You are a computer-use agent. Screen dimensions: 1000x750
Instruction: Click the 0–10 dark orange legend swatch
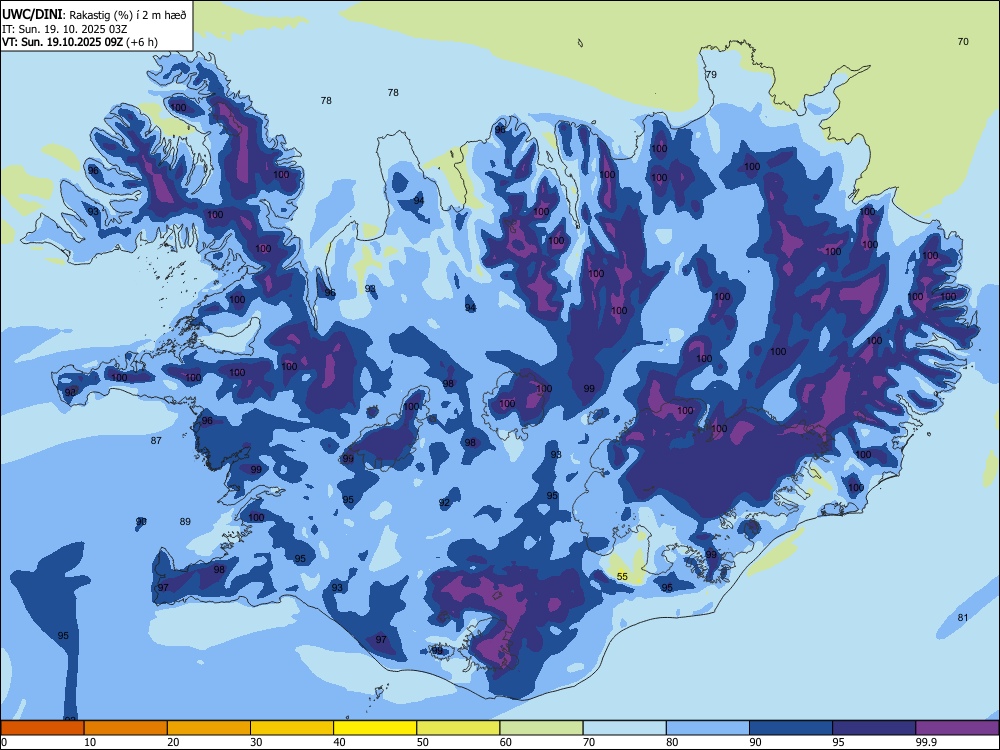[x=42, y=728]
